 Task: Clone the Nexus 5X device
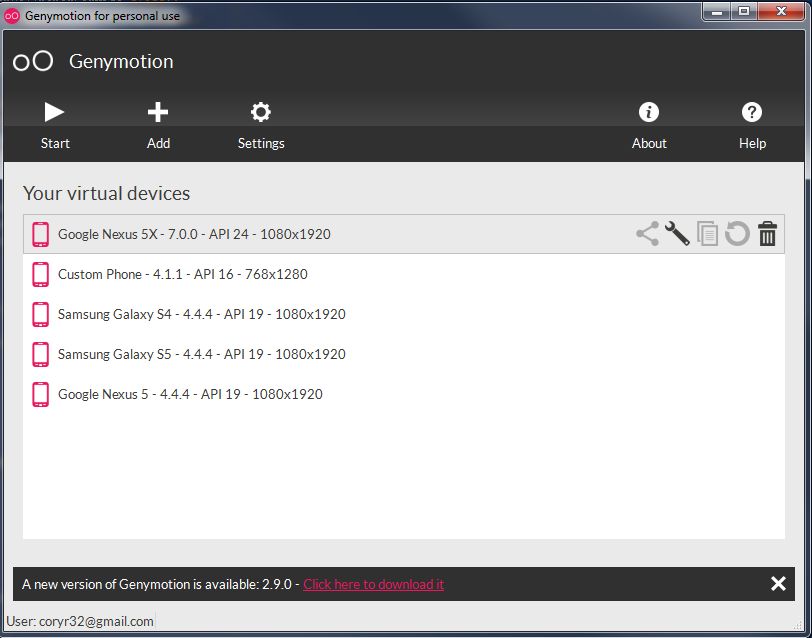click(x=707, y=234)
